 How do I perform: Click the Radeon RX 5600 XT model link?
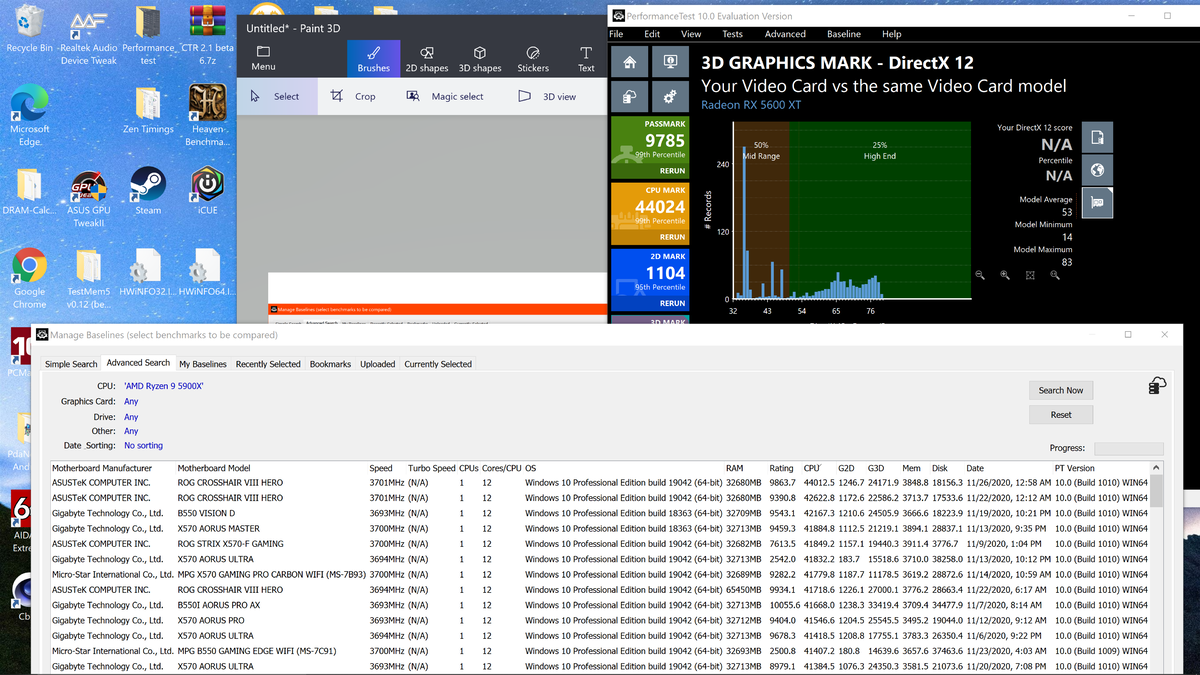[751, 105]
